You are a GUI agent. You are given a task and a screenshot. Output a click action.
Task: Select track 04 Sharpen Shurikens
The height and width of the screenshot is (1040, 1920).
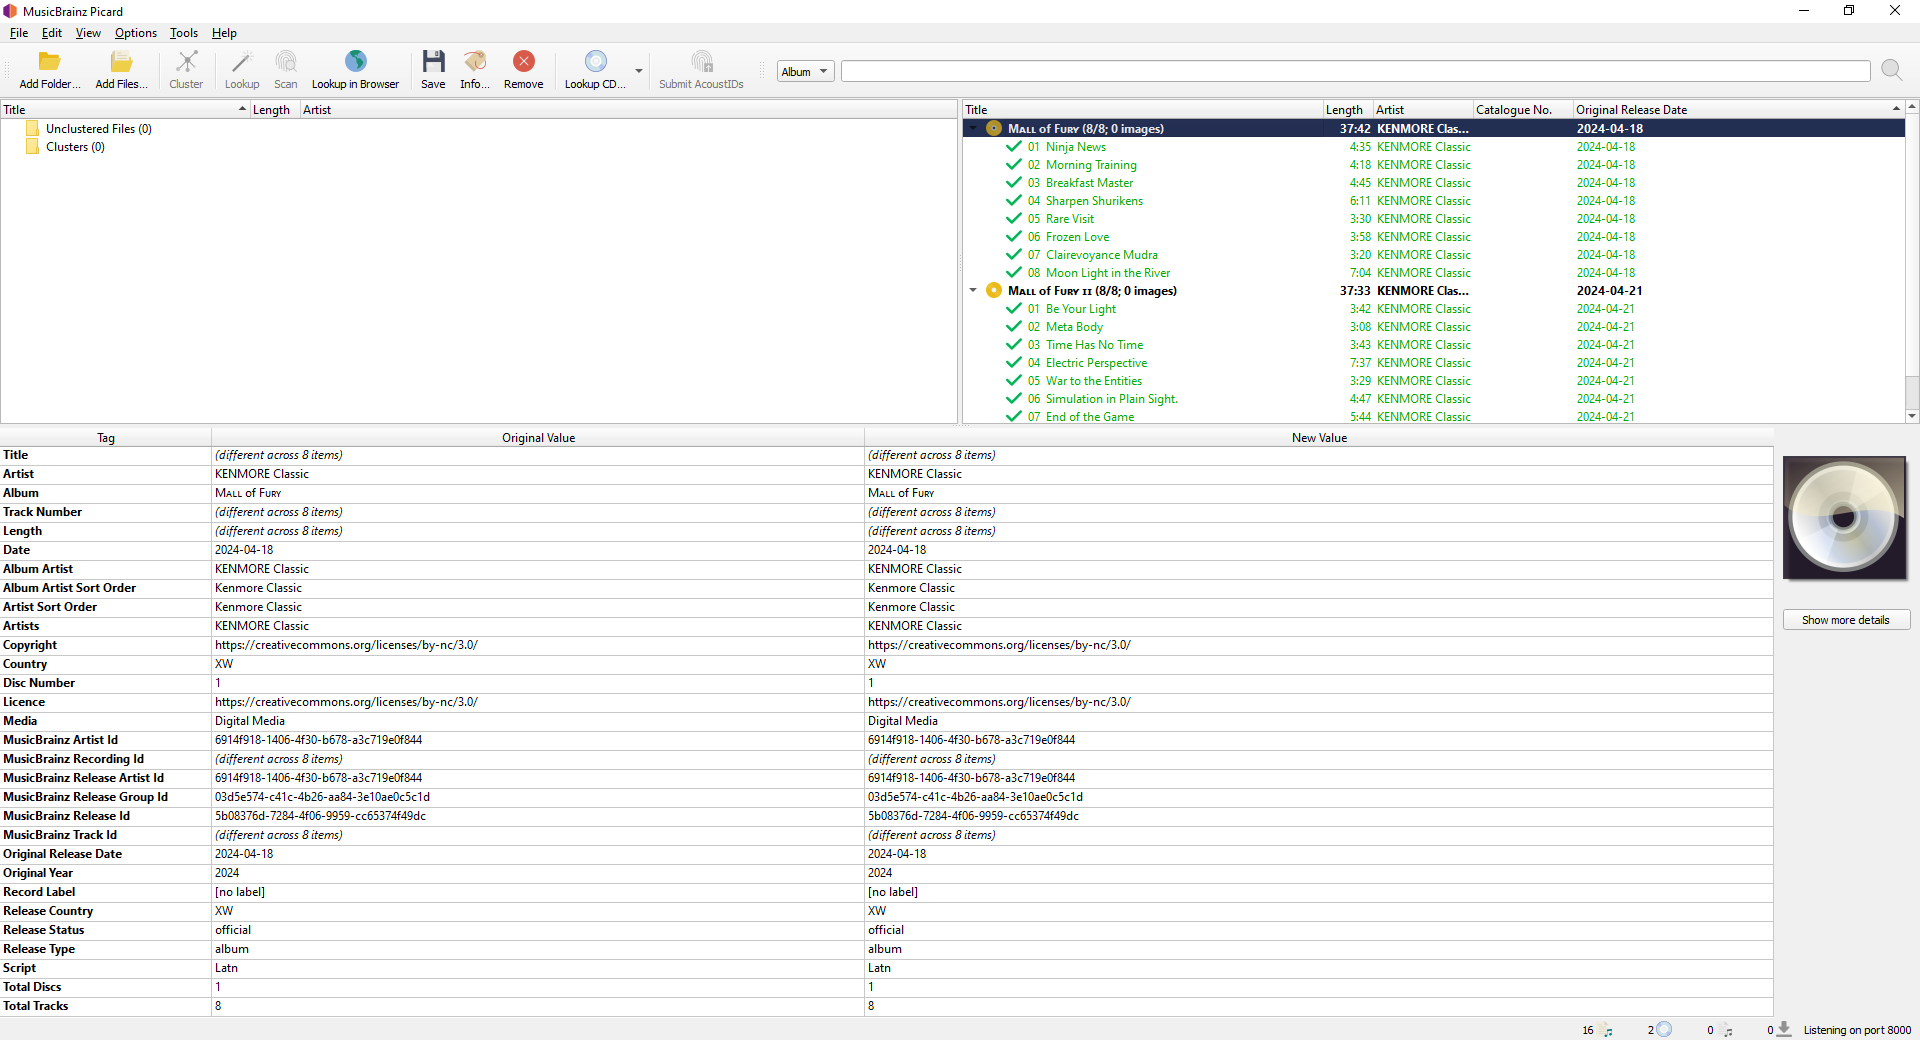1093,201
